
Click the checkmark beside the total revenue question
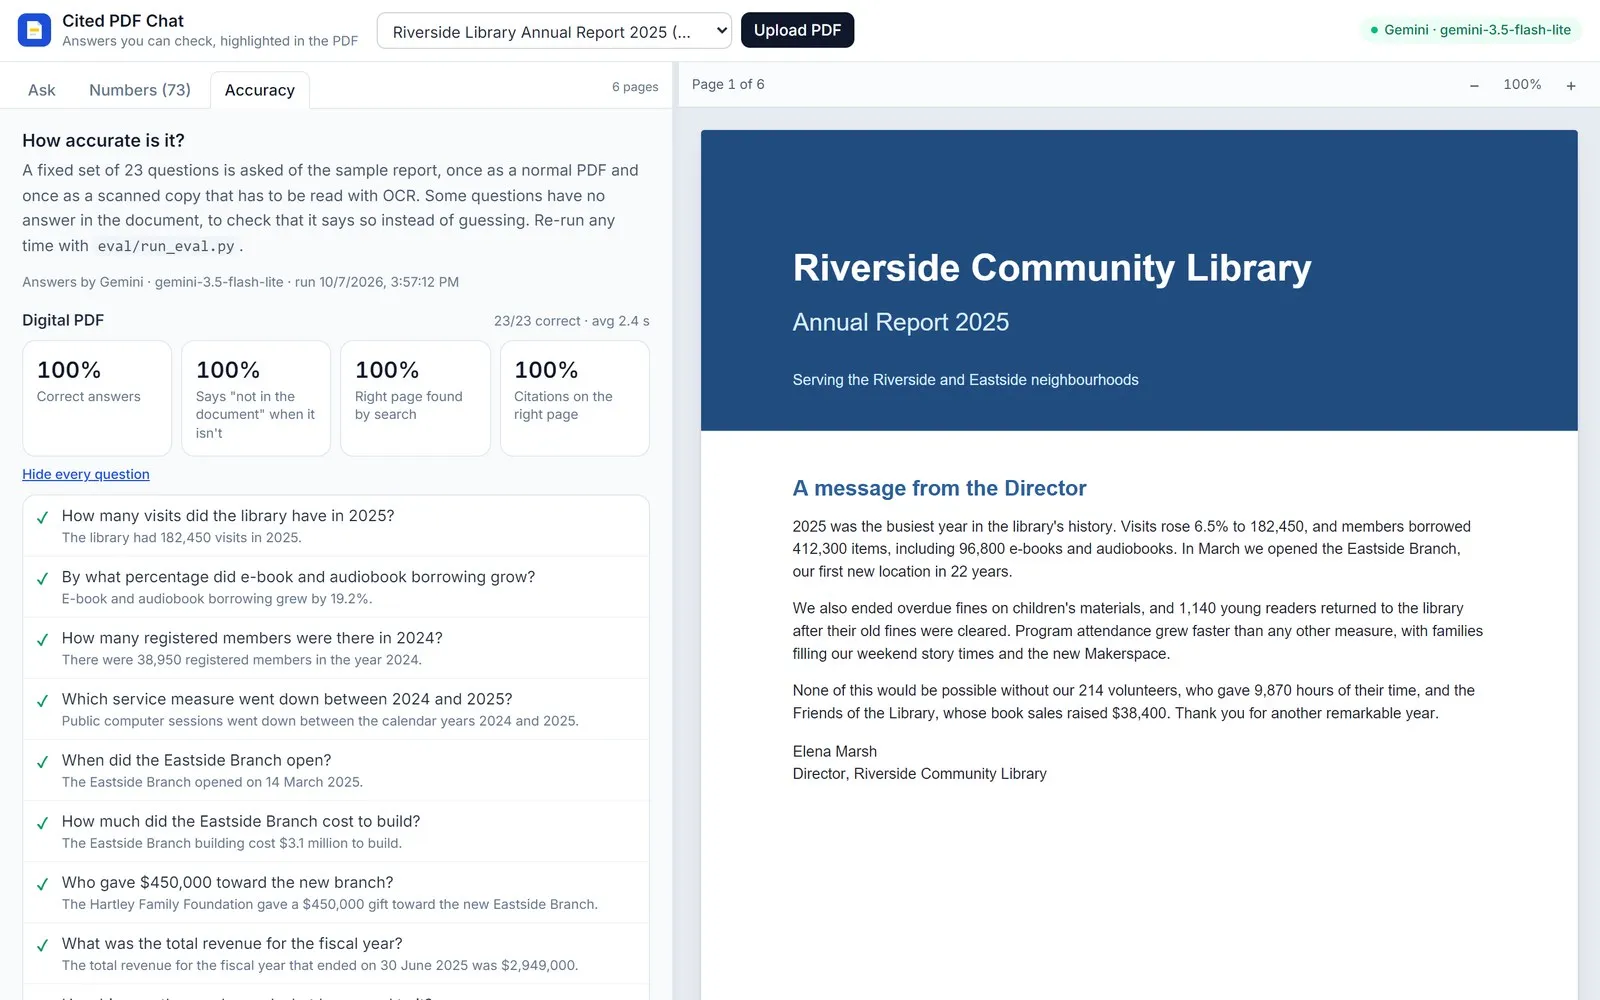(43, 945)
